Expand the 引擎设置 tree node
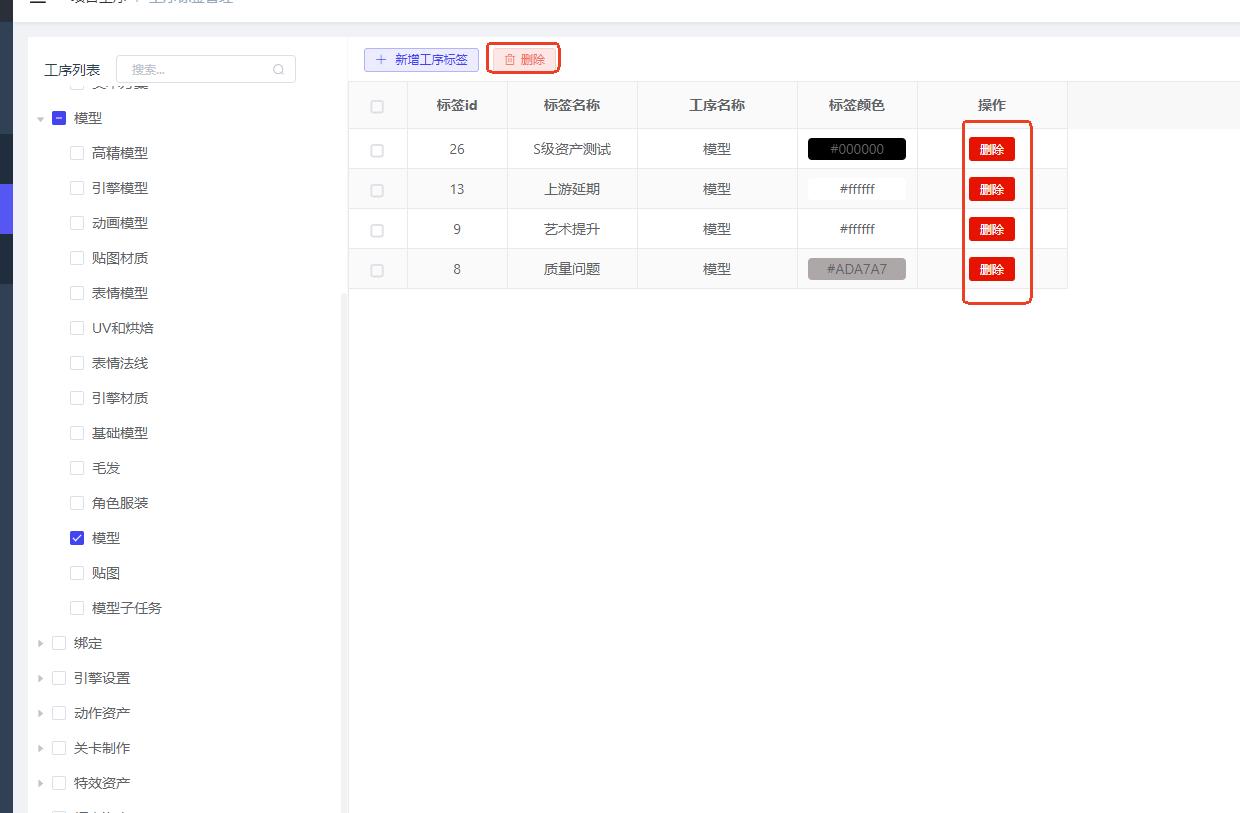This screenshot has width=1240, height=813. 41,679
